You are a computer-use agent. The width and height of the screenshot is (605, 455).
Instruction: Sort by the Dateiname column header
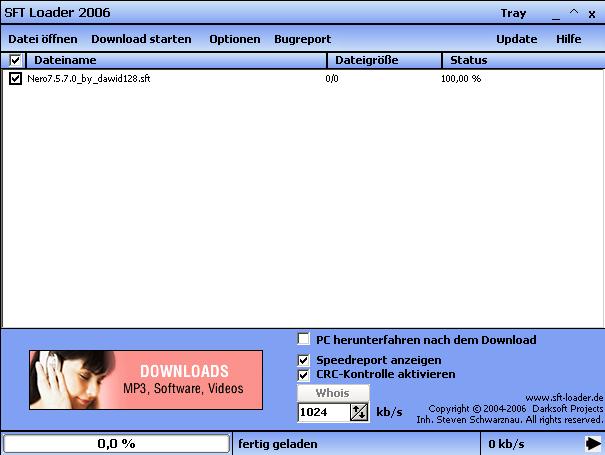click(x=177, y=60)
